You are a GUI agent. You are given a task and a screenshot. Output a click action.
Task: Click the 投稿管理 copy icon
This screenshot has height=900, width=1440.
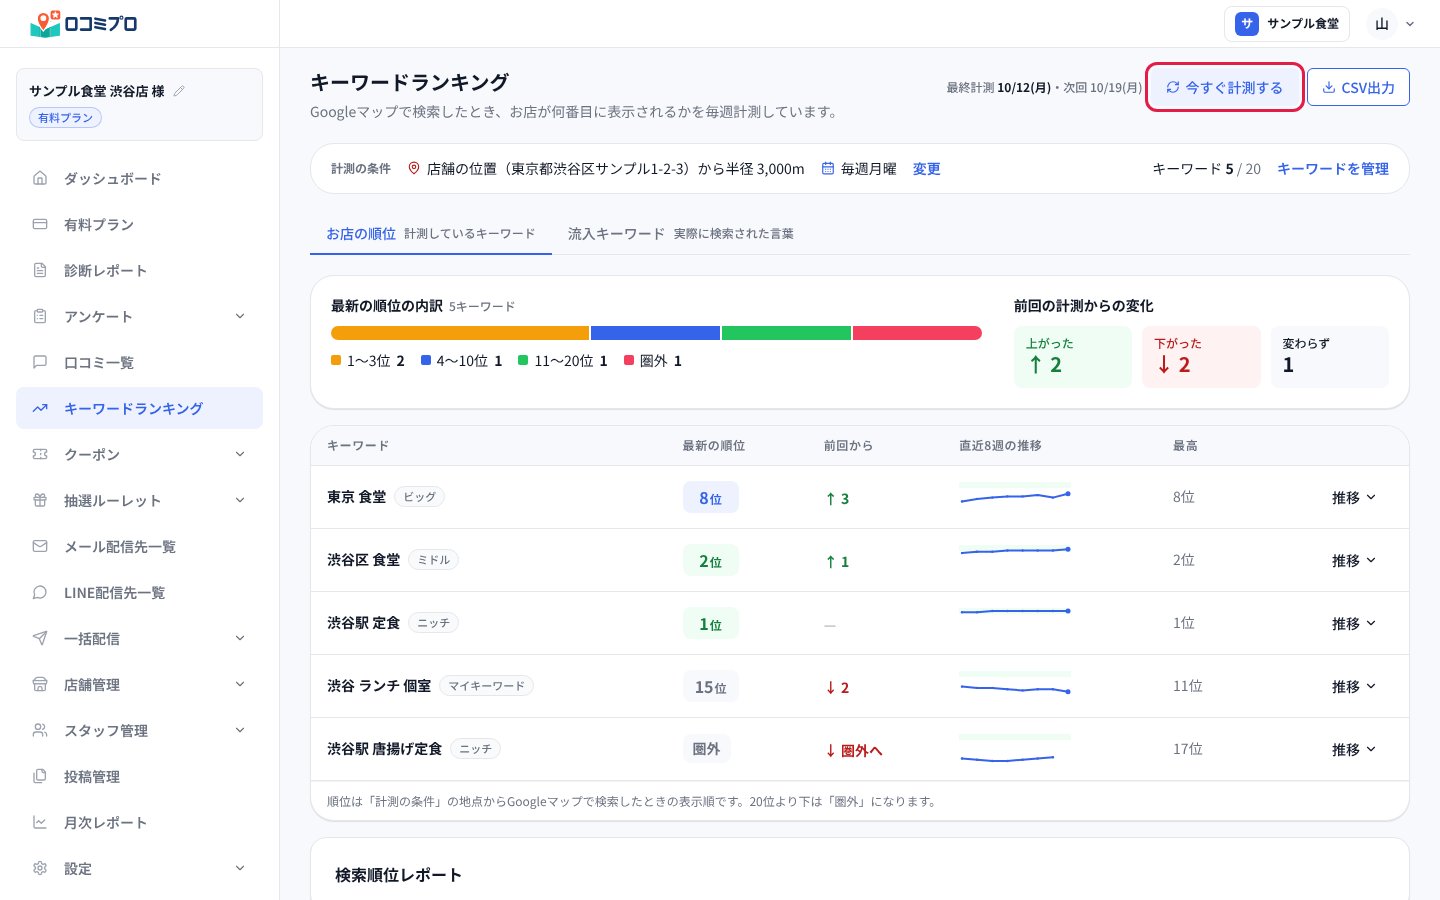[40, 776]
